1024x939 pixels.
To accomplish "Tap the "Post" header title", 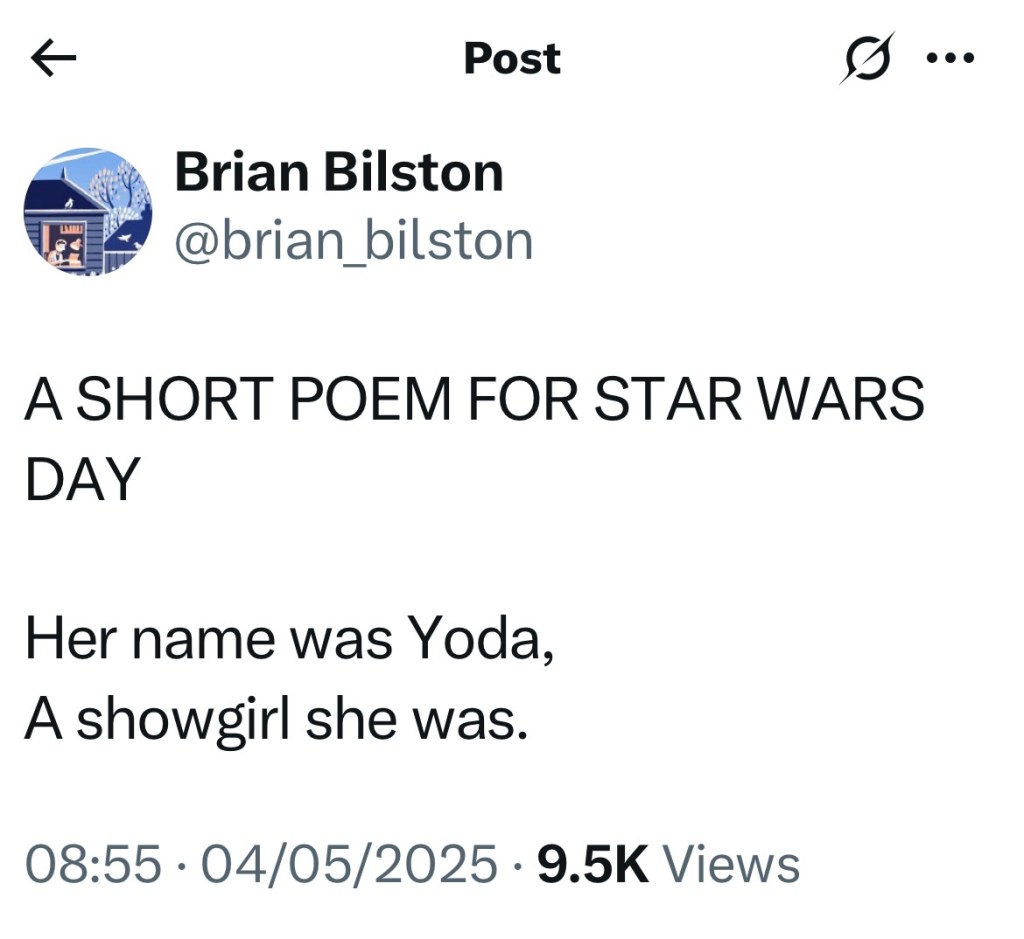I will click(x=512, y=59).
